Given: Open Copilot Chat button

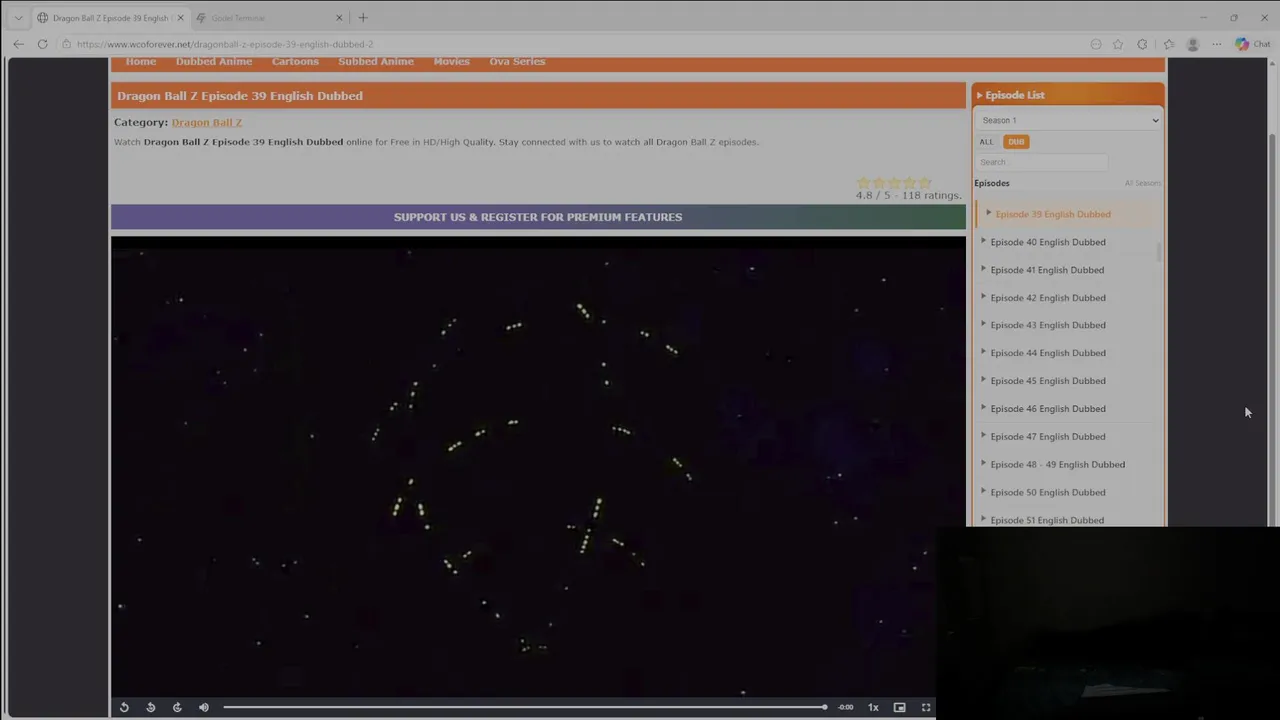Looking at the screenshot, I should click(x=1252, y=44).
